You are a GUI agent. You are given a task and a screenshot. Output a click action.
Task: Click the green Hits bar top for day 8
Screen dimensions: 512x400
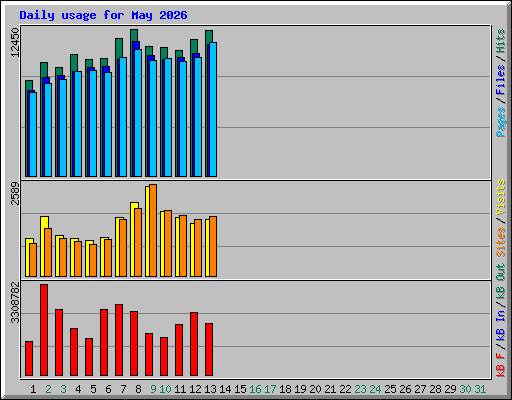[134, 35]
